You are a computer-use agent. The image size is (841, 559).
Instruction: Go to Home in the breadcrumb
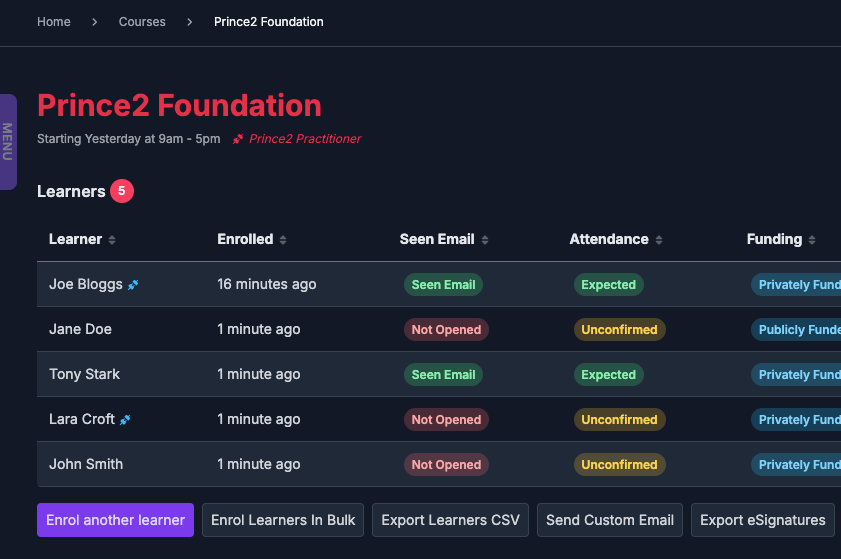pos(54,22)
